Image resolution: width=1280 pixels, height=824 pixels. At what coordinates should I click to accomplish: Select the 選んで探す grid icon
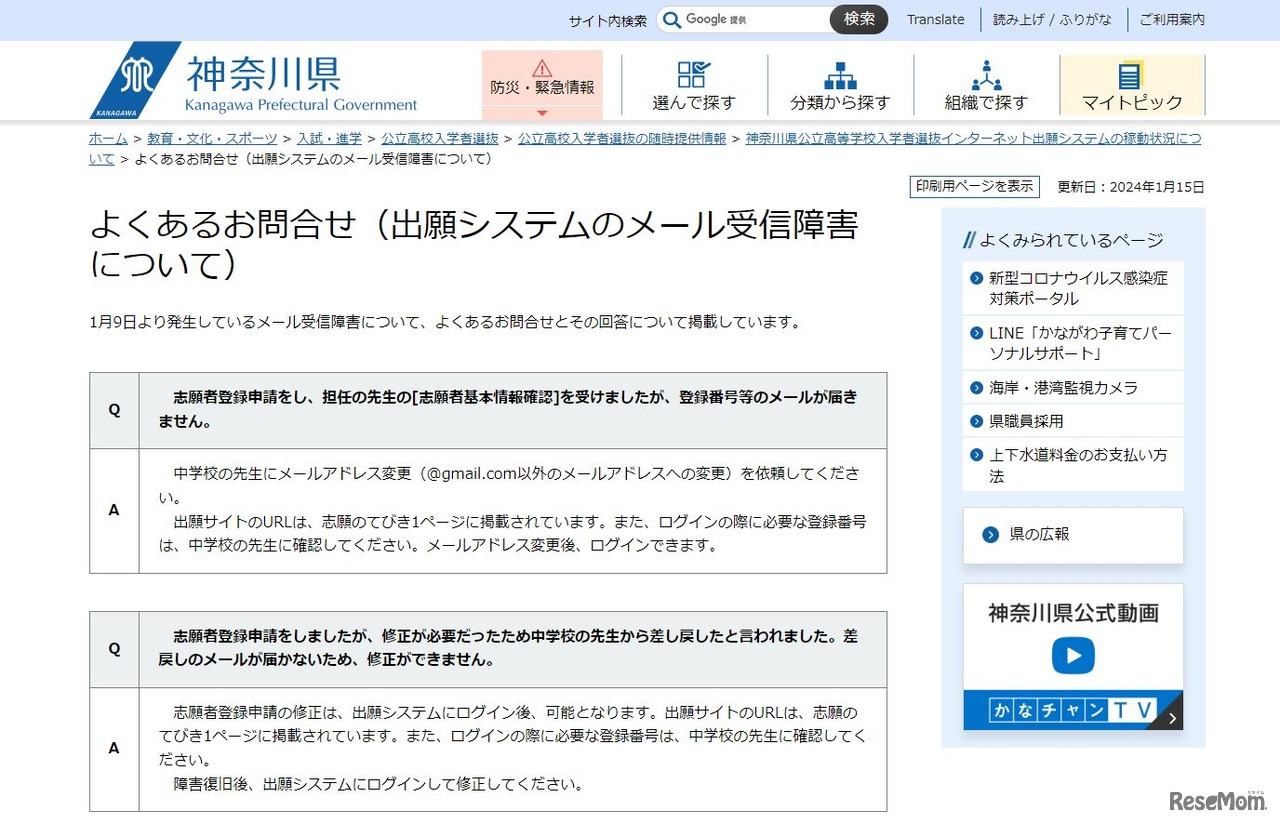tap(690, 73)
